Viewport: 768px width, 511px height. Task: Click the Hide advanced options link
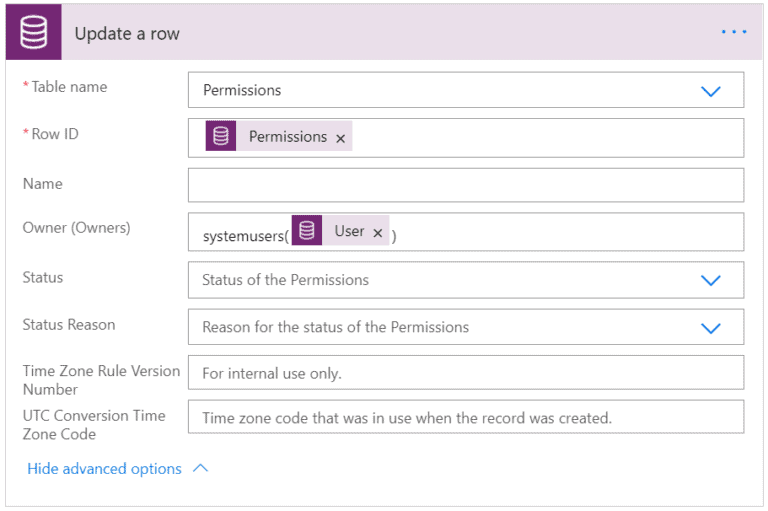point(104,468)
